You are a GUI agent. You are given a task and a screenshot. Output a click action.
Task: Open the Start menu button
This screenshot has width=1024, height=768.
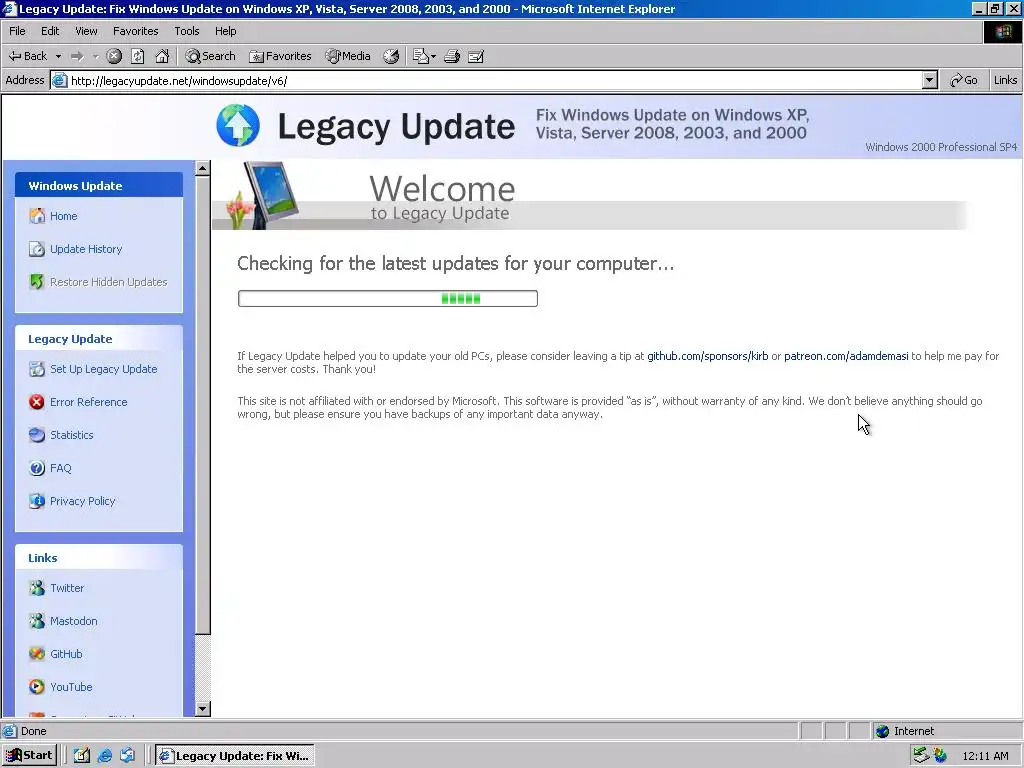29,755
